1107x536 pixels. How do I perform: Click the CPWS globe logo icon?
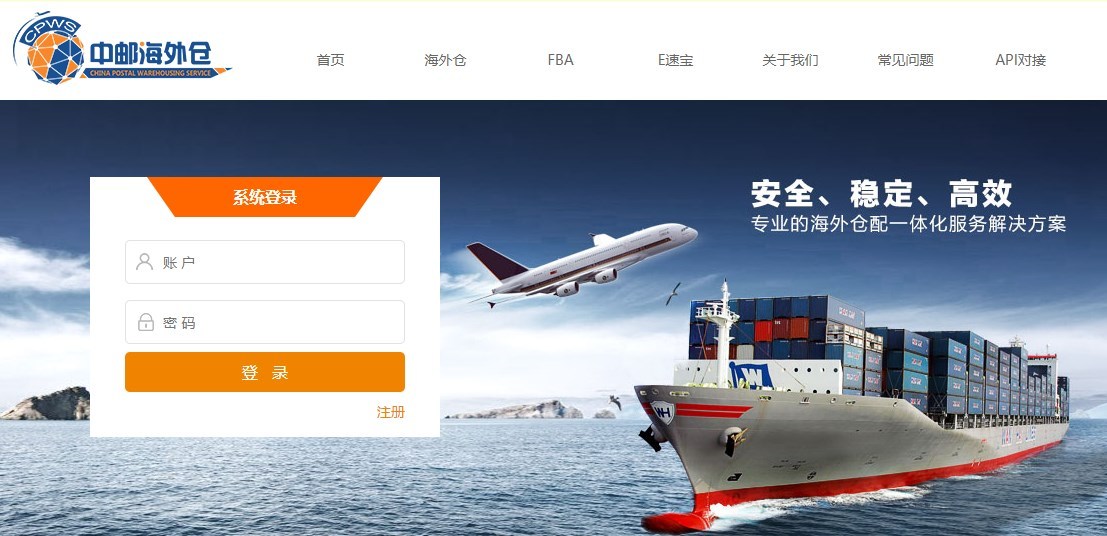click(x=50, y=49)
